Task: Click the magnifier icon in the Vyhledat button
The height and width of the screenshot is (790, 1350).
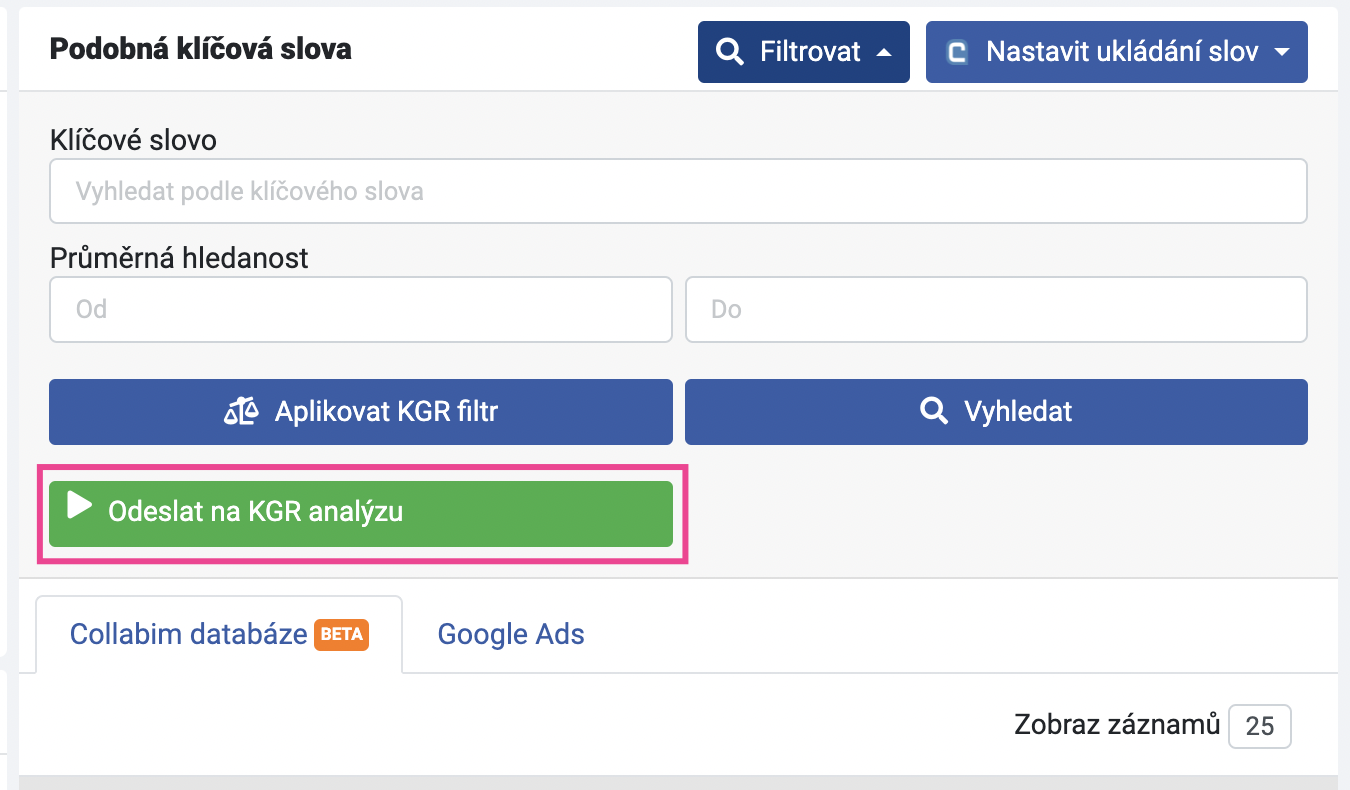Action: coord(933,411)
